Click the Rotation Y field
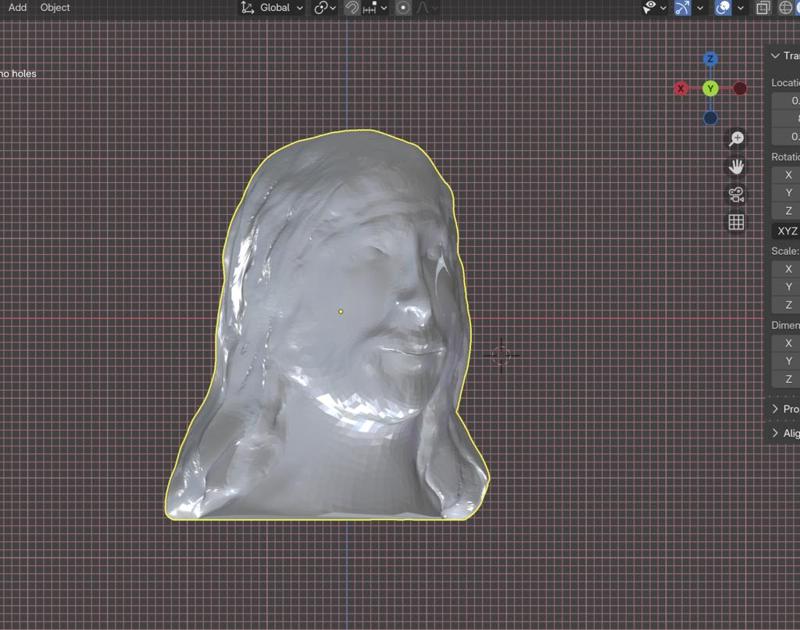This screenshot has height=630, width=800. [x=786, y=193]
